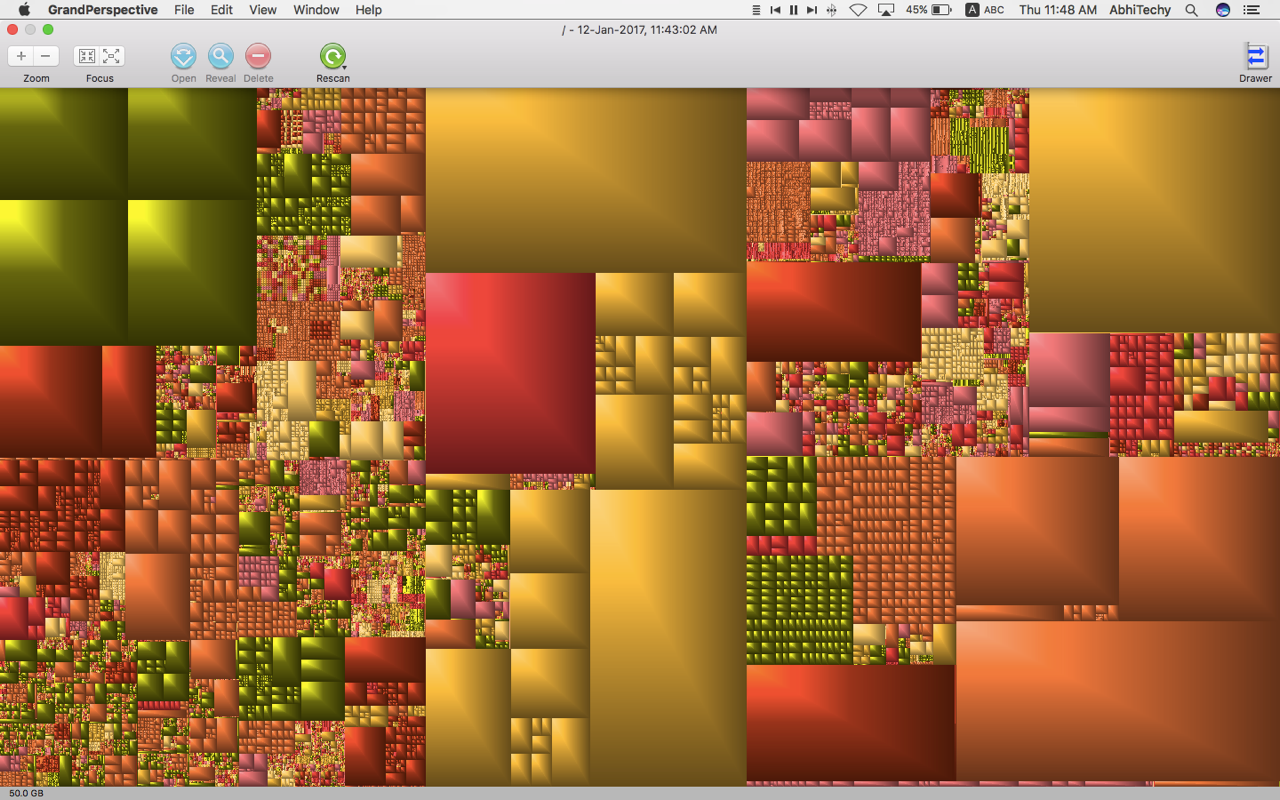Open the Window menu

(315, 10)
